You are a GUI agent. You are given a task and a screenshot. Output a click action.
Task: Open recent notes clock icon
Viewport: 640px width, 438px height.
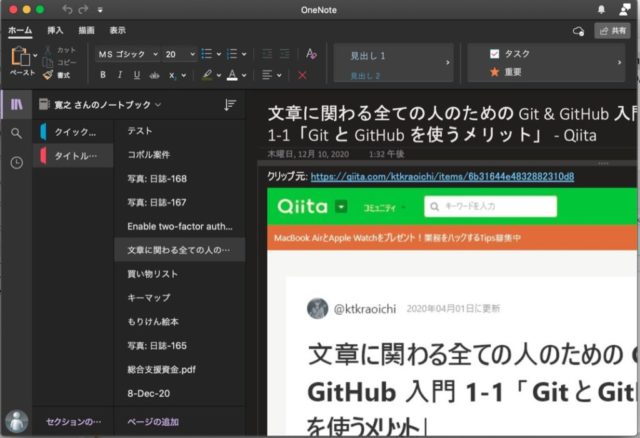coord(16,162)
